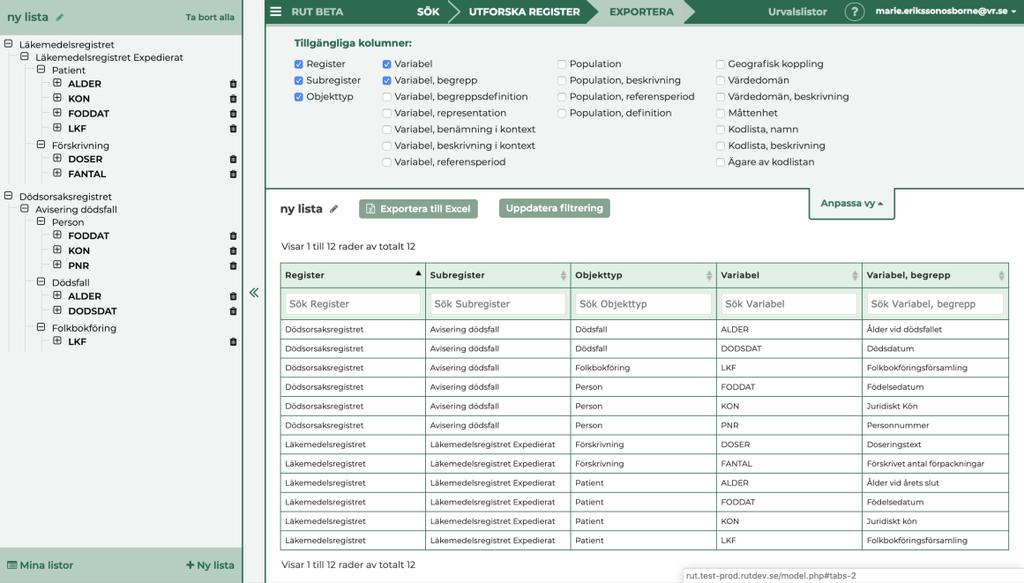Collapse Avisering dödsfall tree node
Viewport: 1024px width, 583px height.
click(25, 208)
